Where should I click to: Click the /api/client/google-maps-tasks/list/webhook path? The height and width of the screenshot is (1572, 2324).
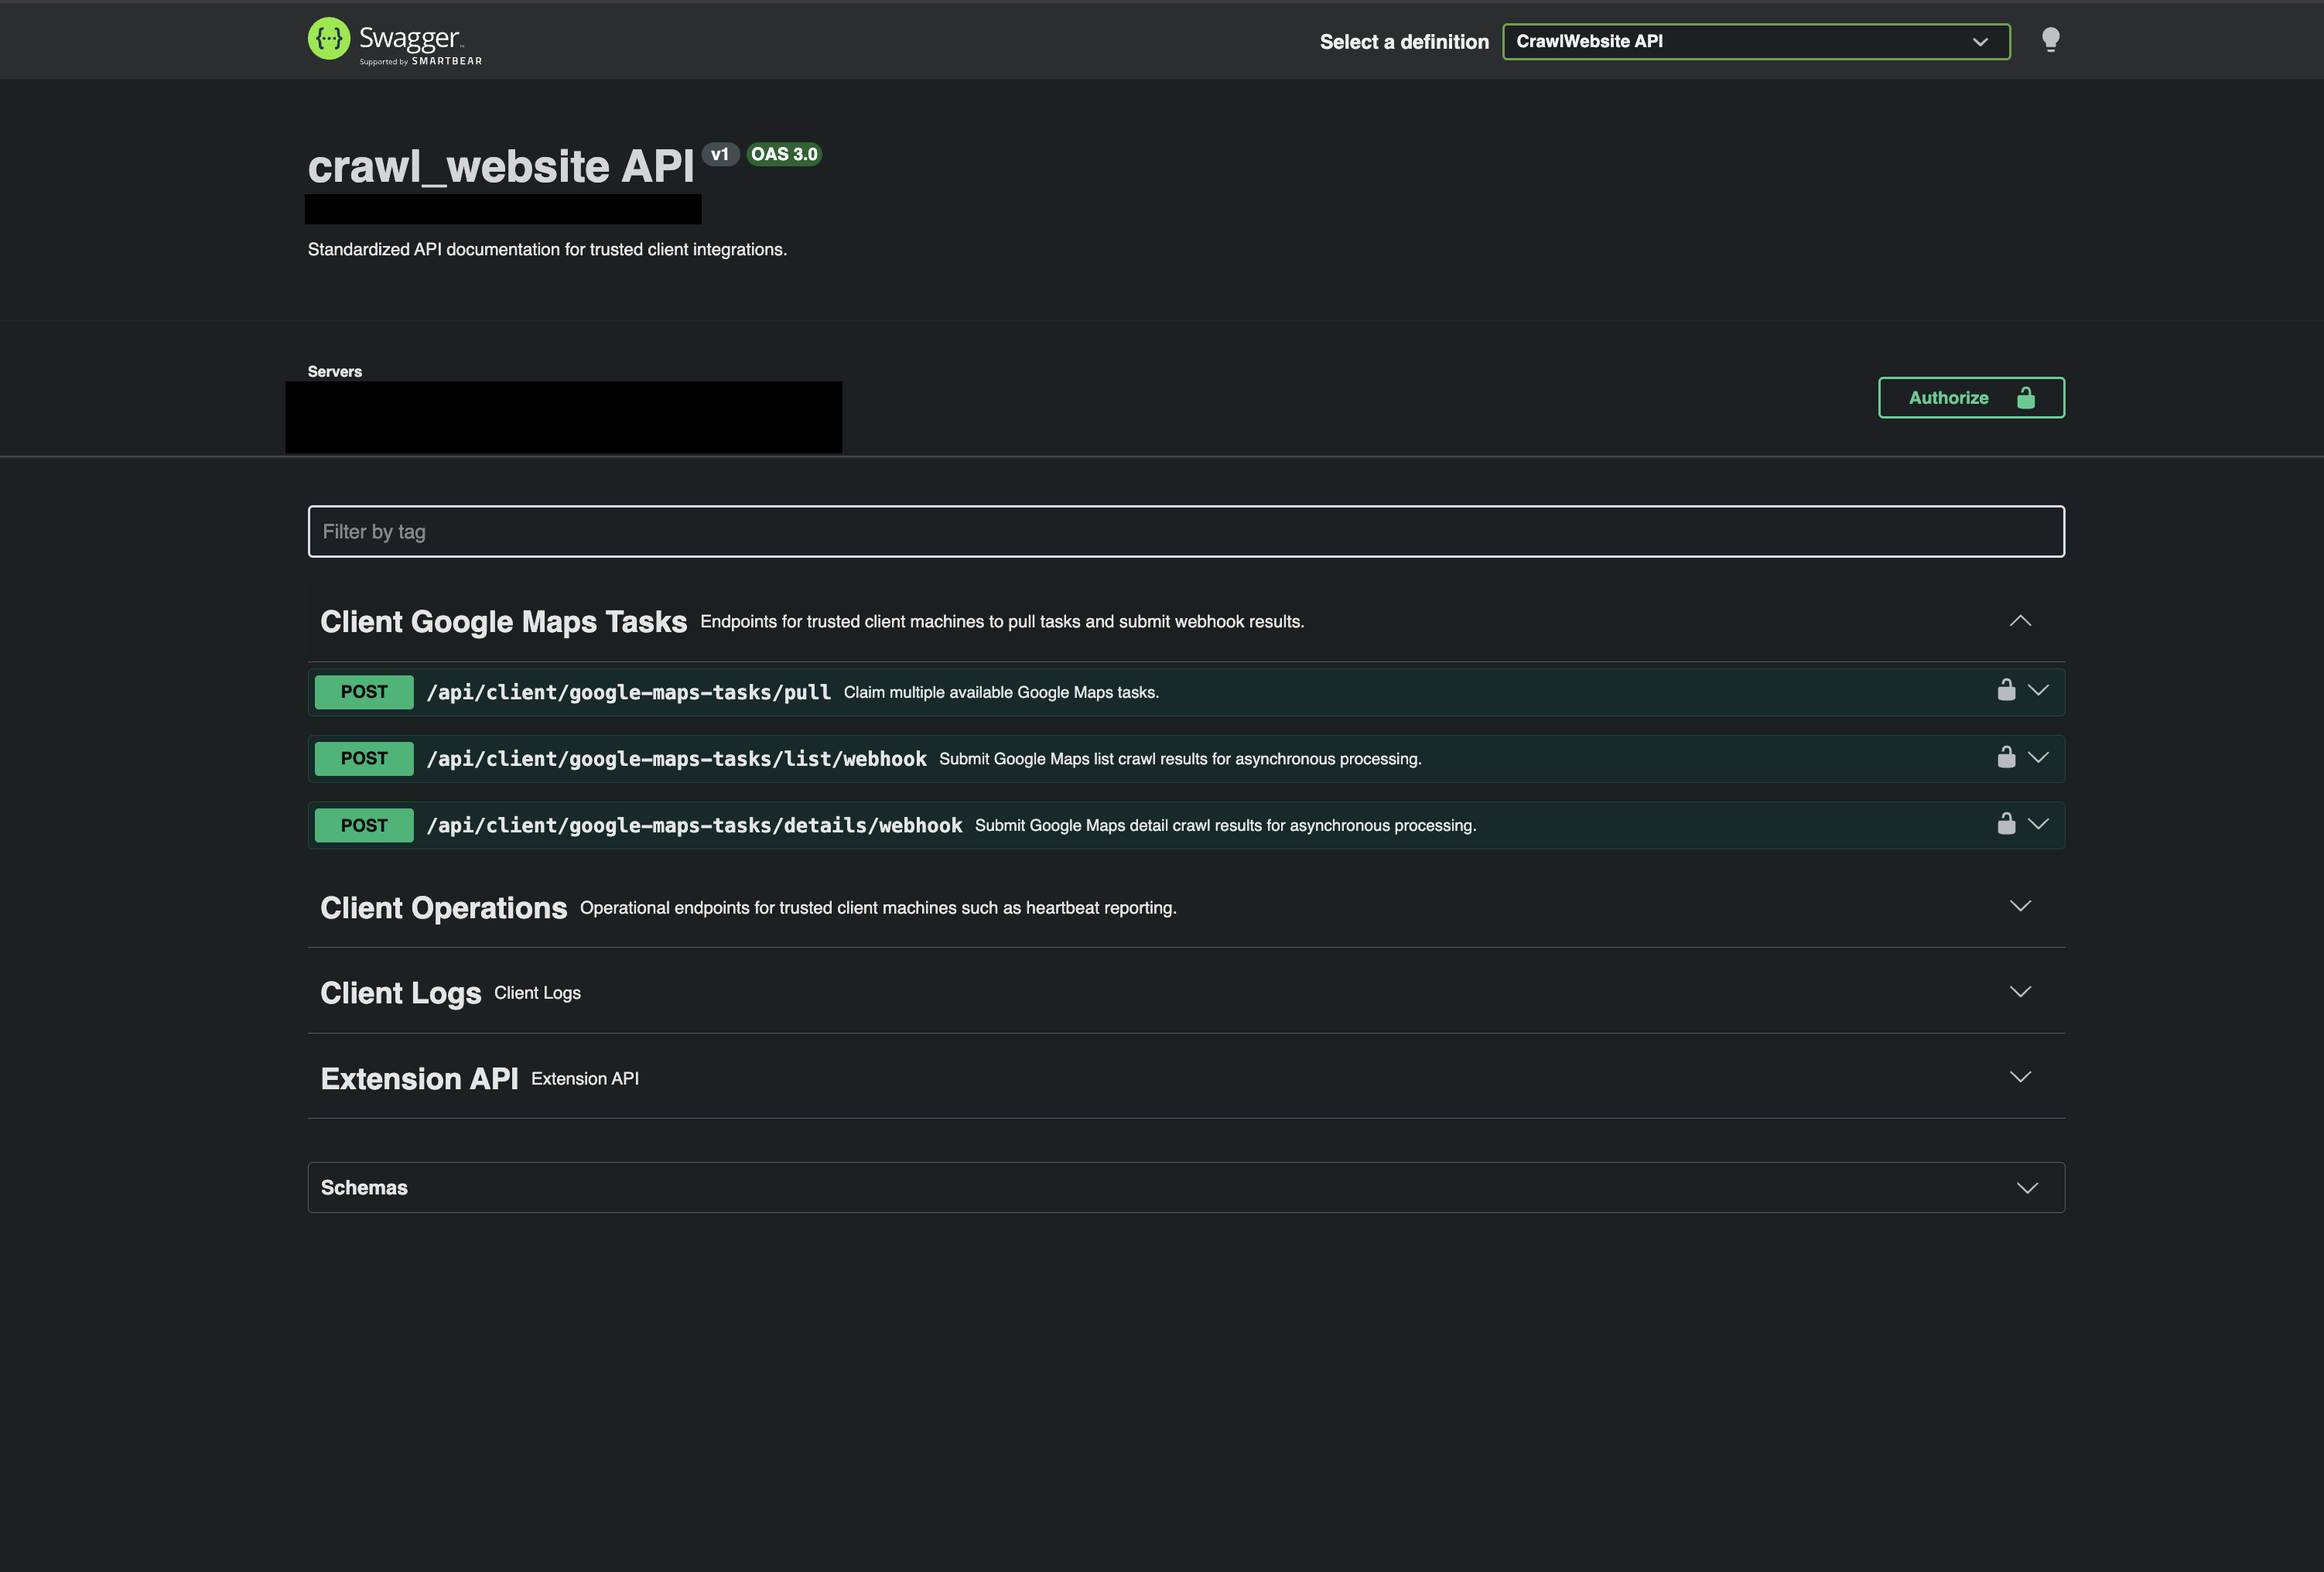click(676, 759)
